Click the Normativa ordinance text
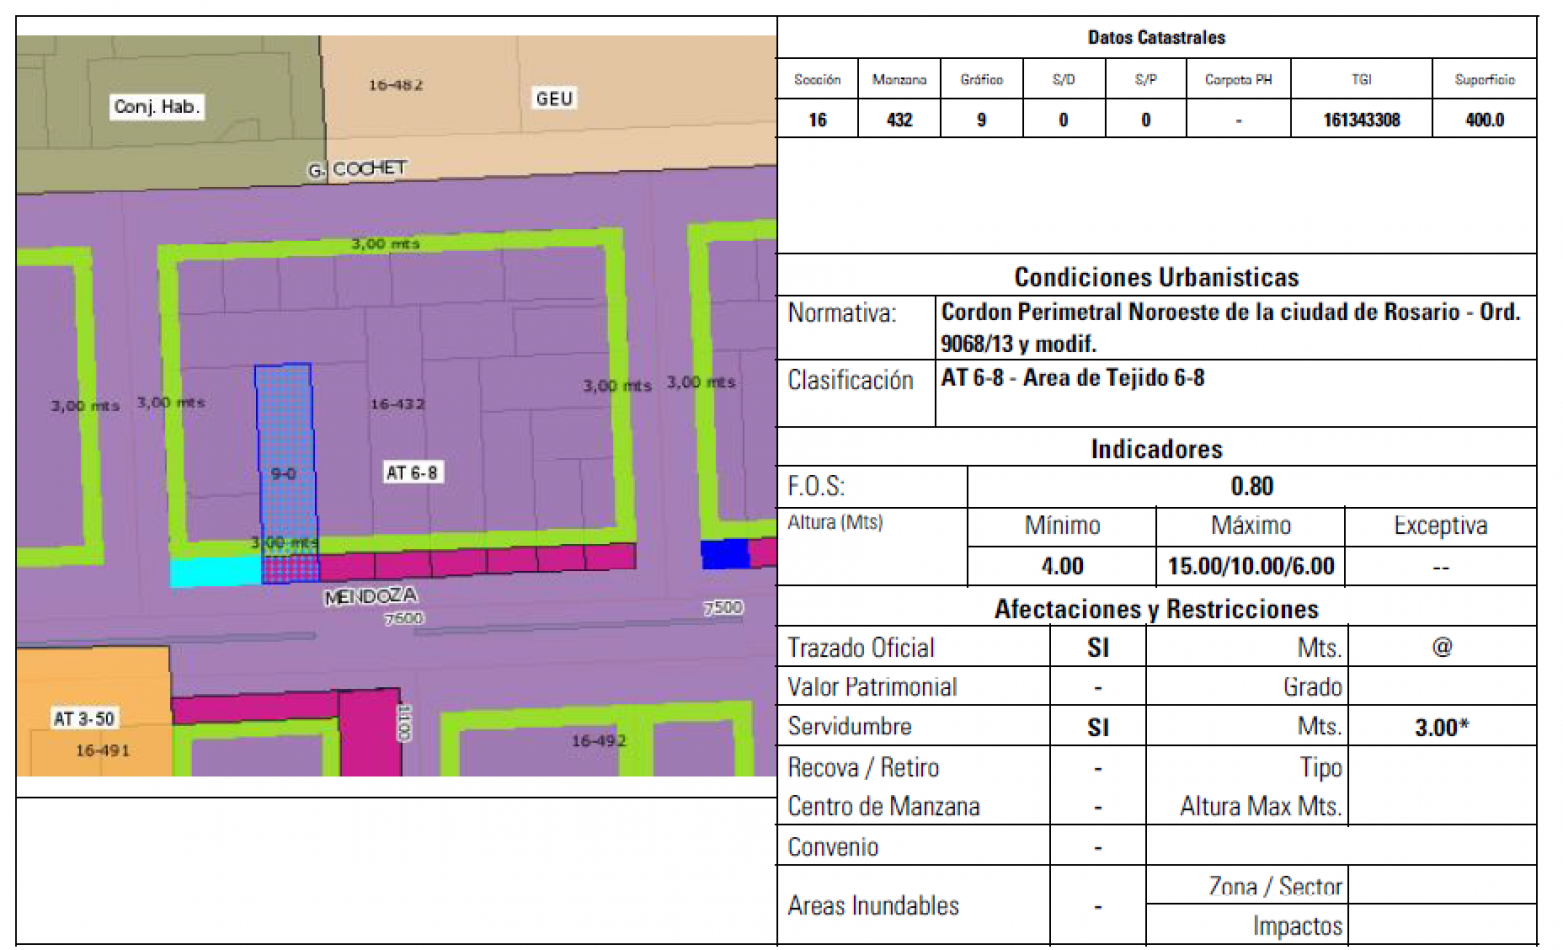The width and height of the screenshot is (1563, 950). (x=1229, y=327)
